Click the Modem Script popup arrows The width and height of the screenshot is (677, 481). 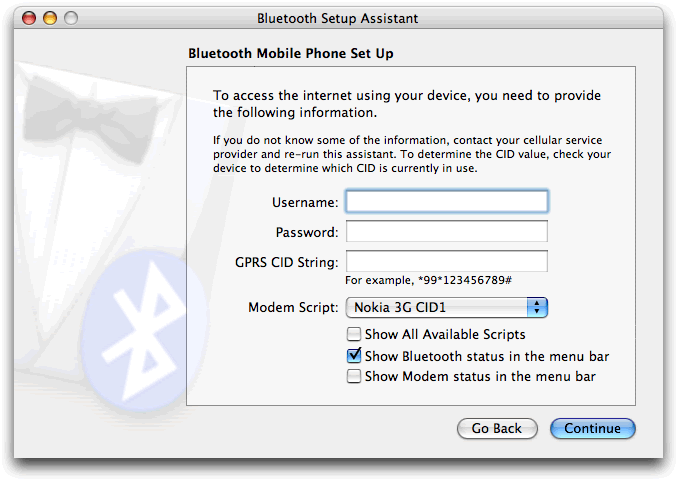(x=537, y=308)
